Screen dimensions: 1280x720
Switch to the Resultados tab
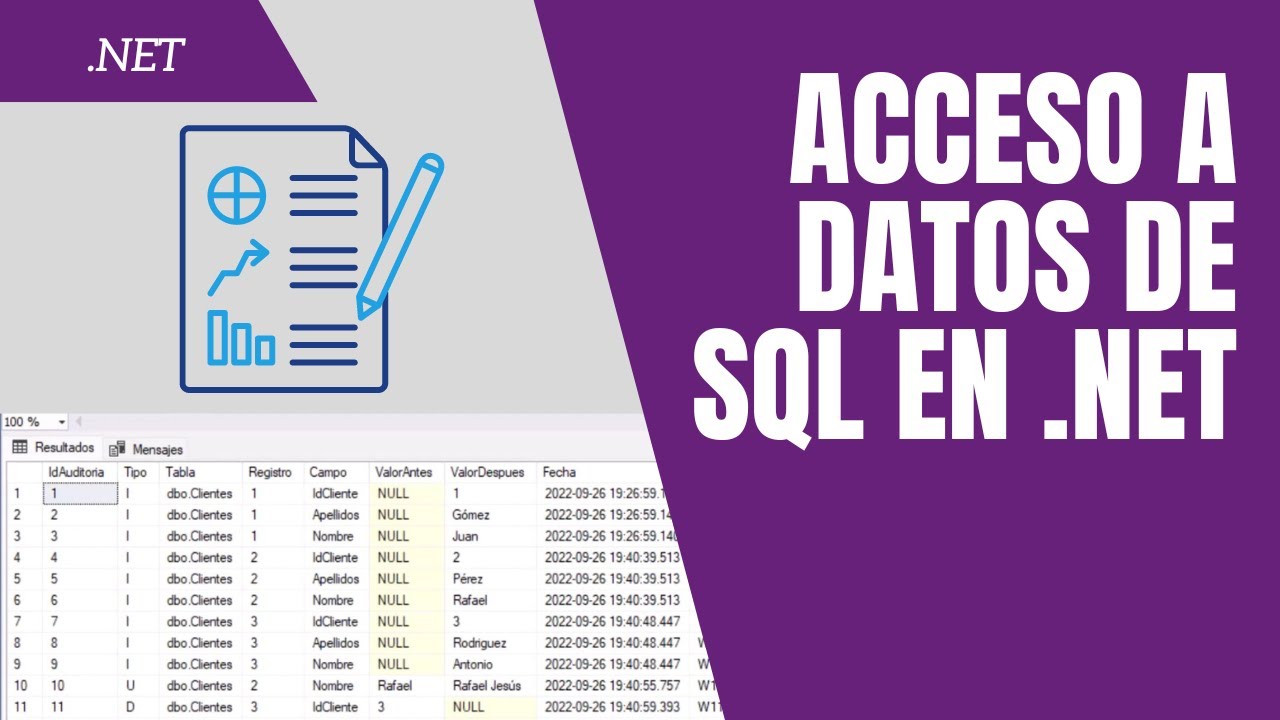[x=54, y=448]
